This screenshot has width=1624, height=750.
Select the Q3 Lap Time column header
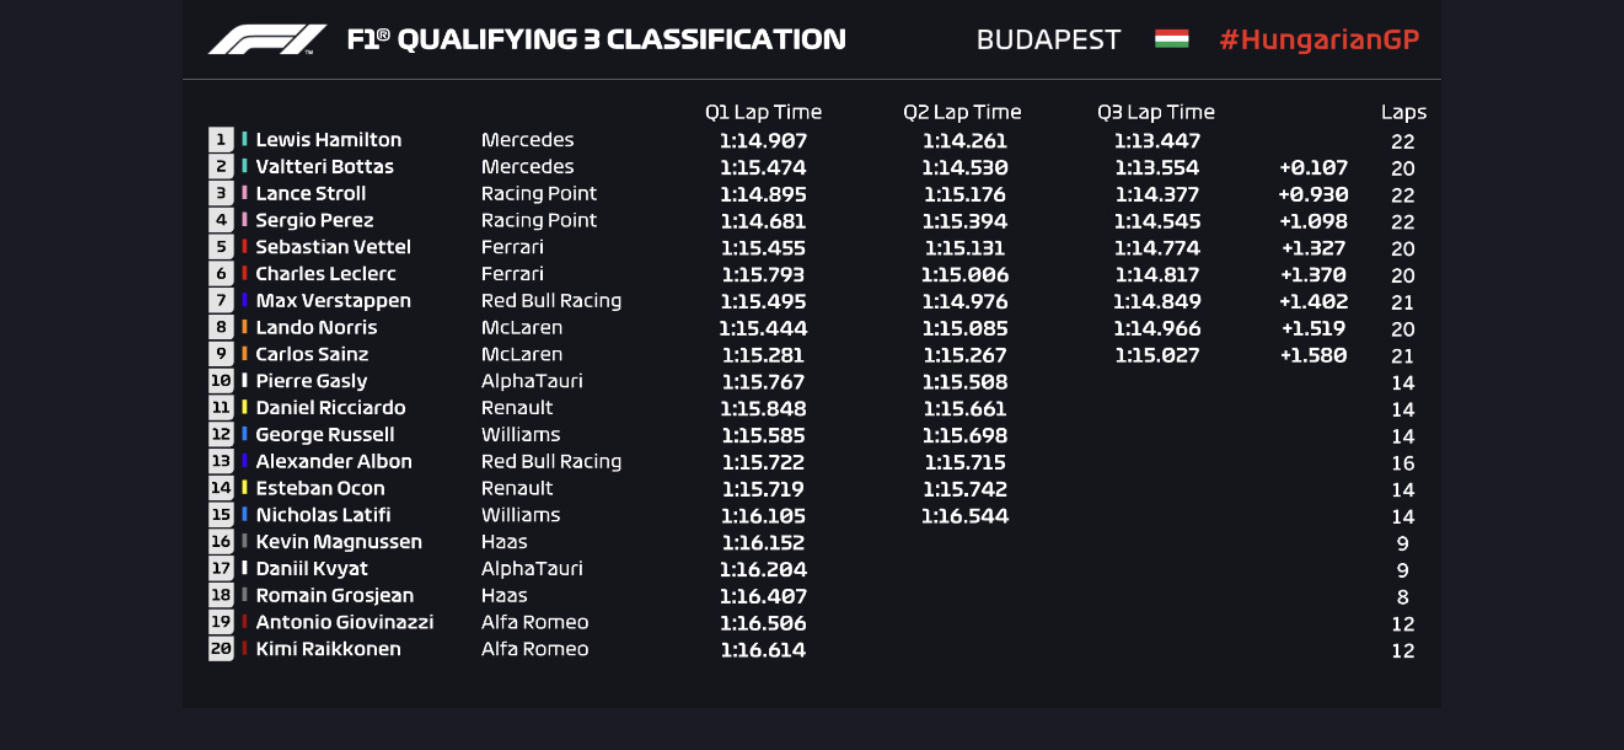pyautogui.click(x=1156, y=112)
